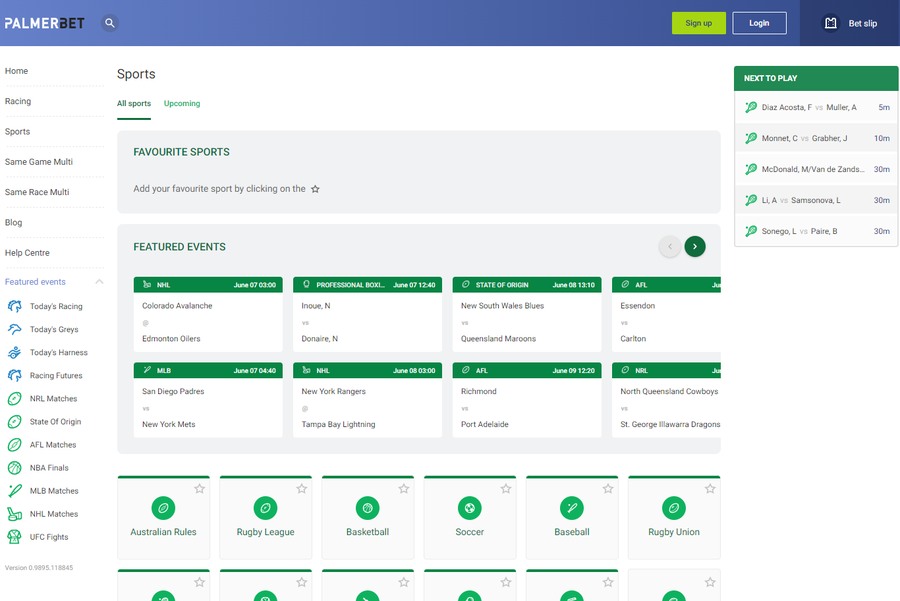Image resolution: width=900 pixels, height=601 pixels.
Task: Open Racing Futures icon
Action: [14, 375]
